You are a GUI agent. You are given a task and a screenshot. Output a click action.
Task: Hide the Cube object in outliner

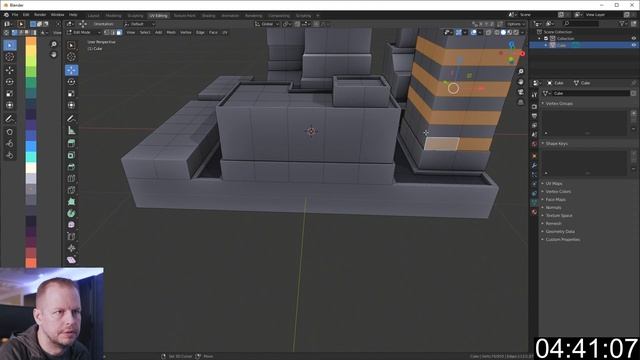(634, 45)
